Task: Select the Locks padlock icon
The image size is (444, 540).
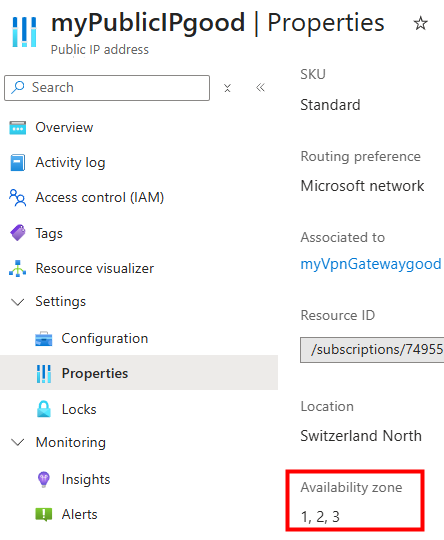Action: [44, 409]
